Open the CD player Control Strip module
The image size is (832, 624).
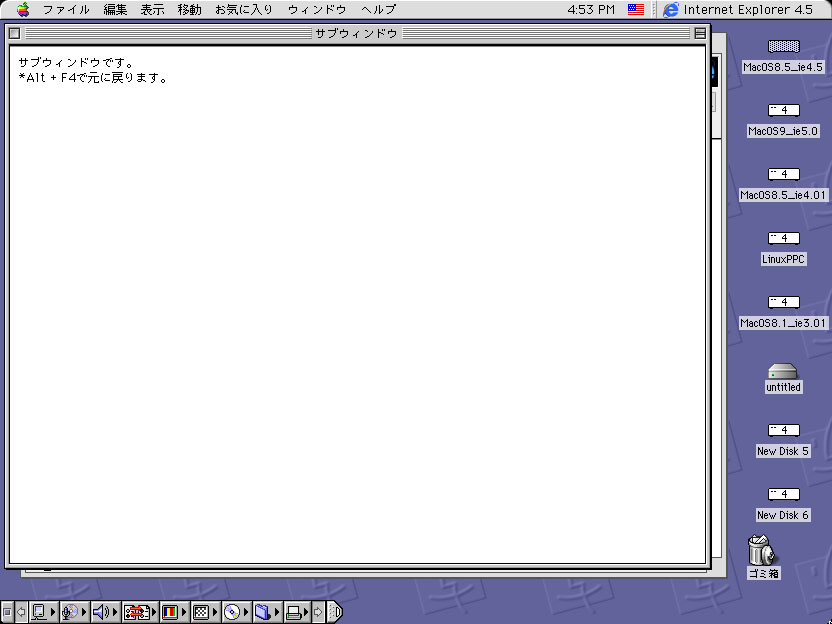pyautogui.click(x=236, y=612)
